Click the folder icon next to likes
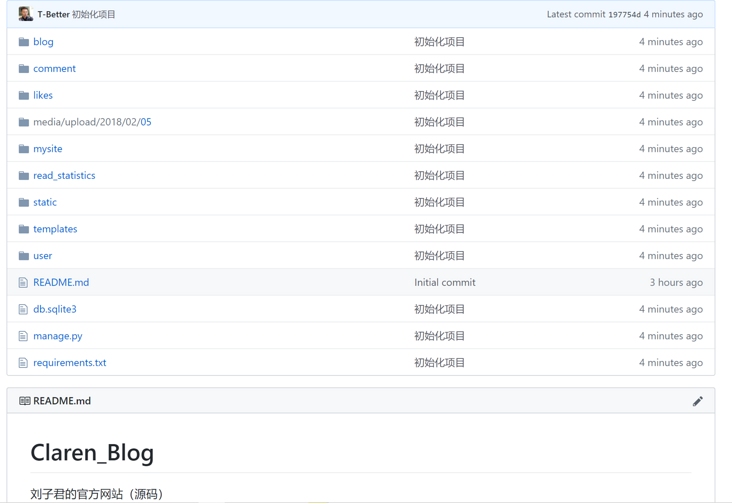The height and width of the screenshot is (503, 732). (24, 95)
